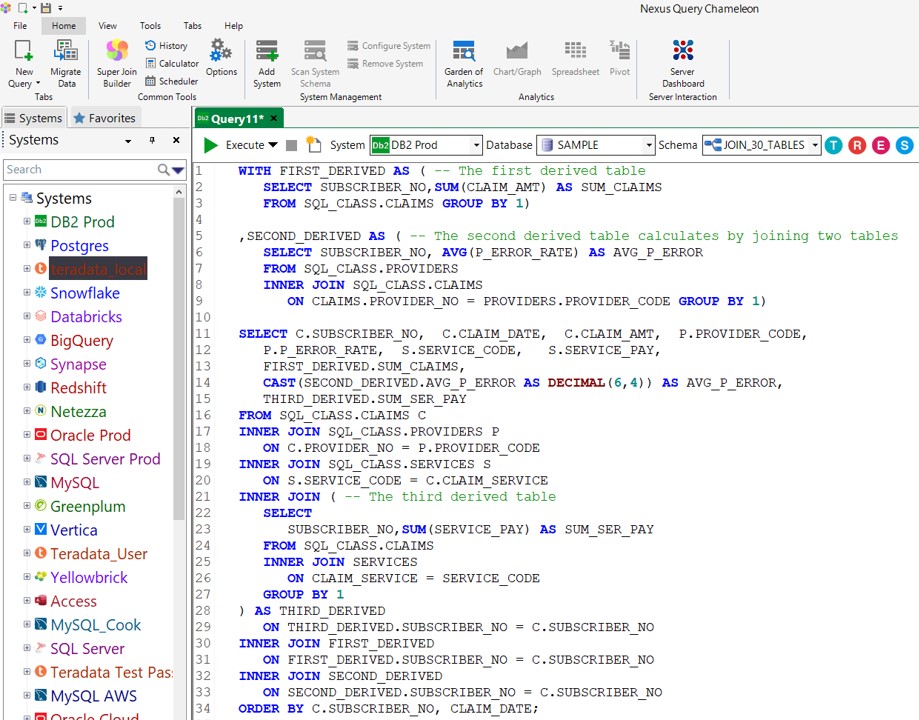Toggle the pin on Systems panel

pos(153,141)
